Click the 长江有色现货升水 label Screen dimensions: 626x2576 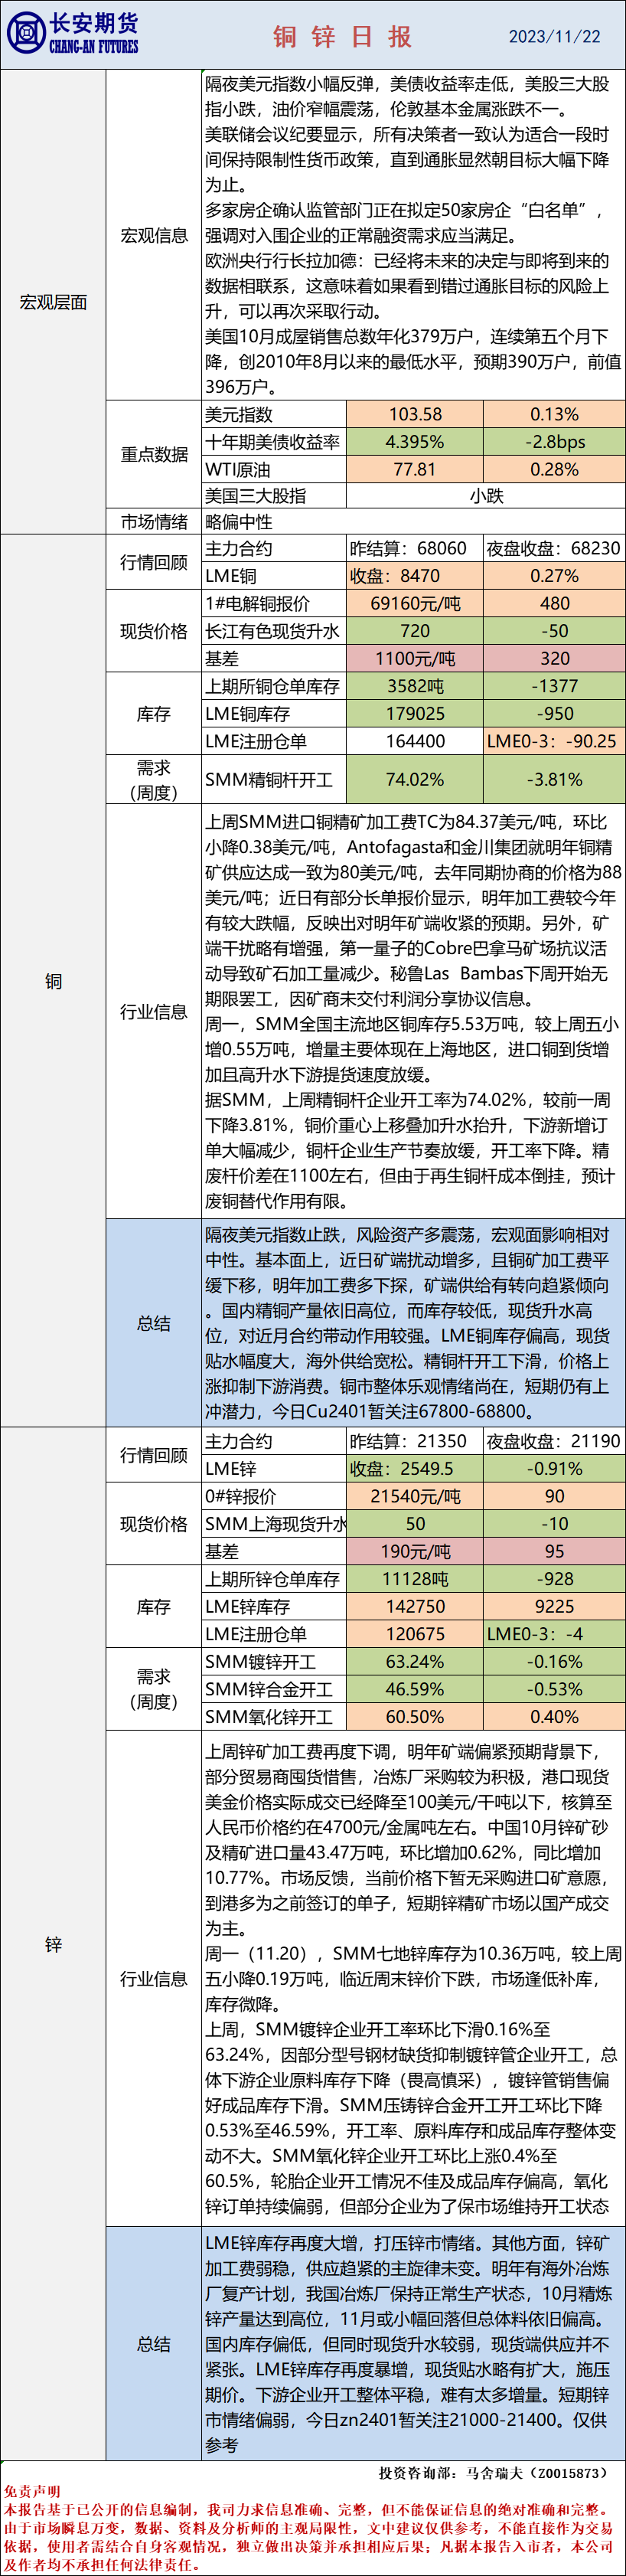(274, 631)
